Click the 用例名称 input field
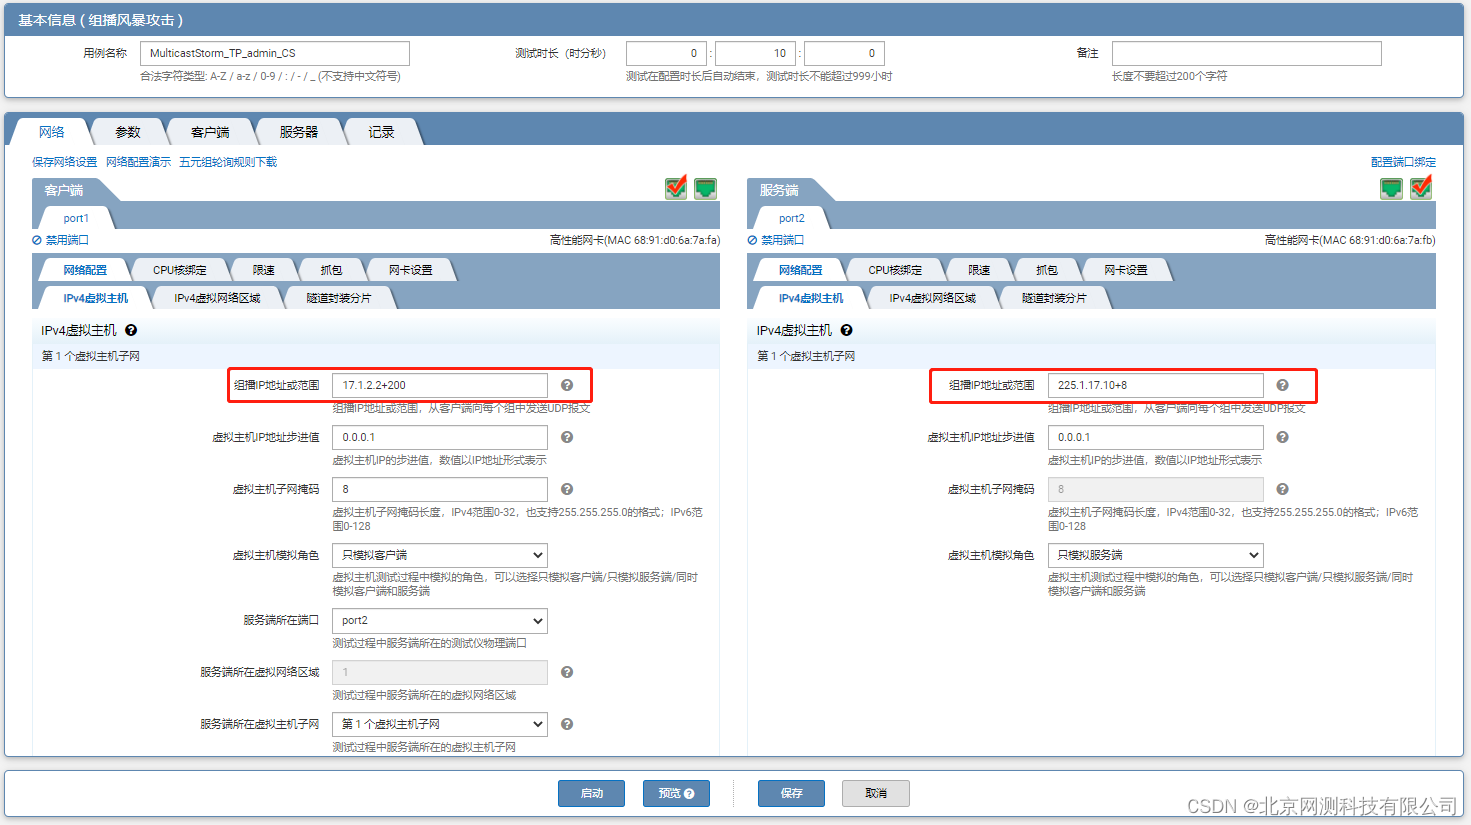This screenshot has width=1471, height=825. [275, 53]
